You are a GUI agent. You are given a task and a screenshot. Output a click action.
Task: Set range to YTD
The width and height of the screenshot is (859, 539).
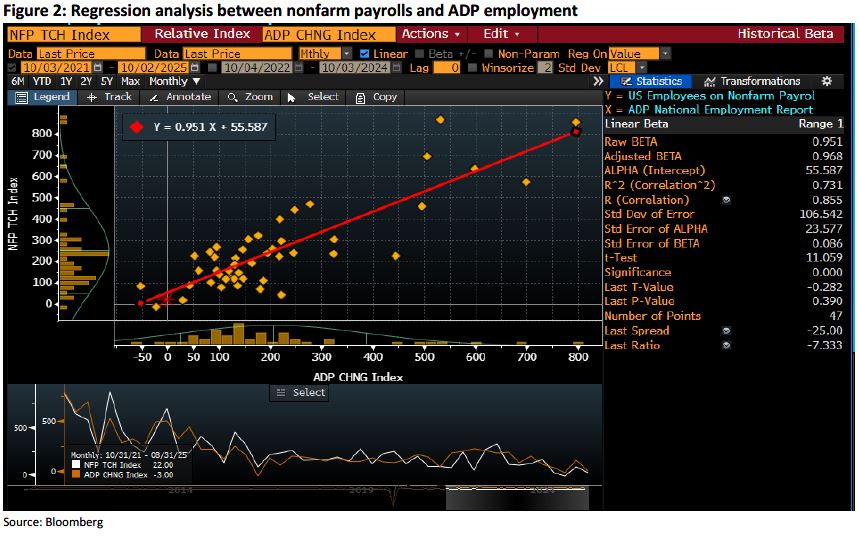pyautogui.click(x=41, y=81)
